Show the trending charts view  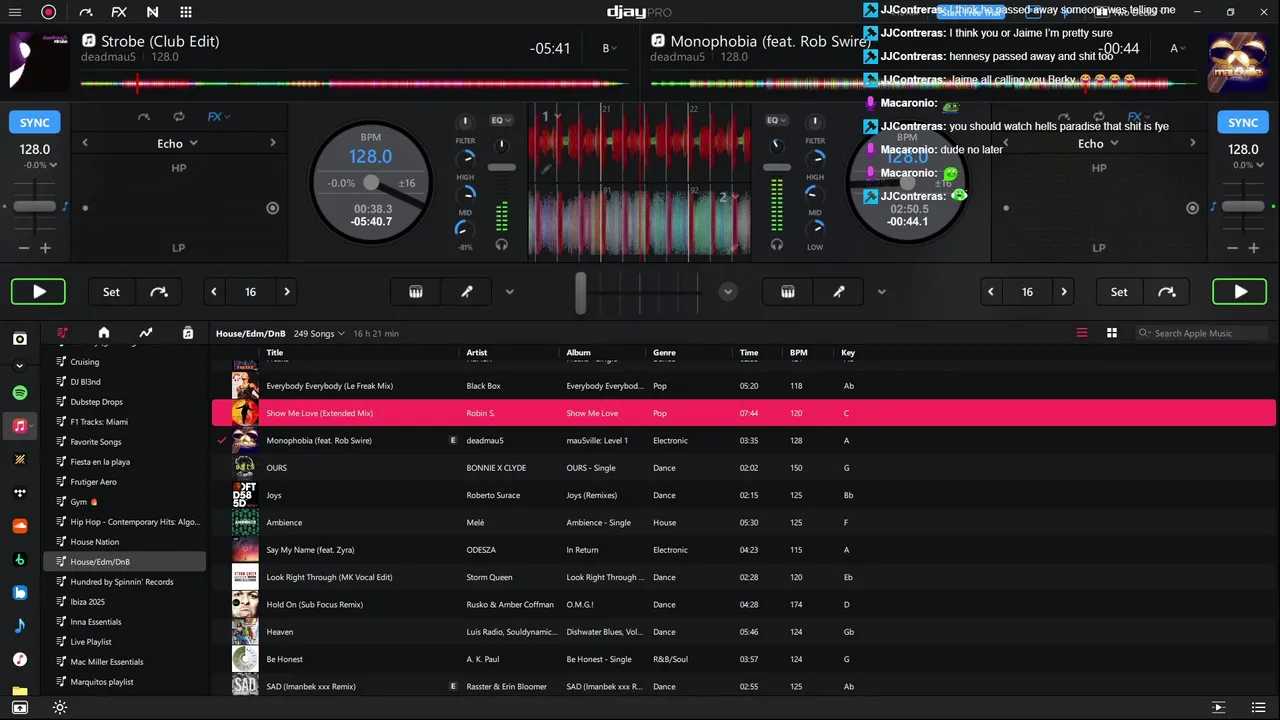coord(146,333)
